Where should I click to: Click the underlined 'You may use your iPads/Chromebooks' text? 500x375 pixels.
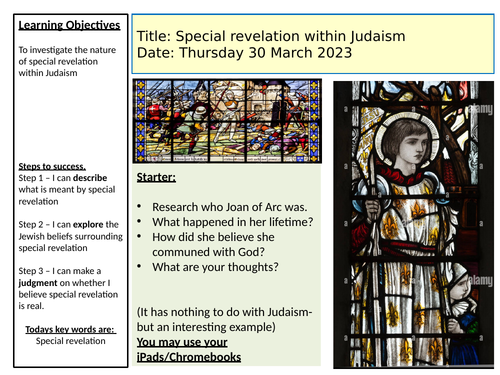[x=189, y=349]
